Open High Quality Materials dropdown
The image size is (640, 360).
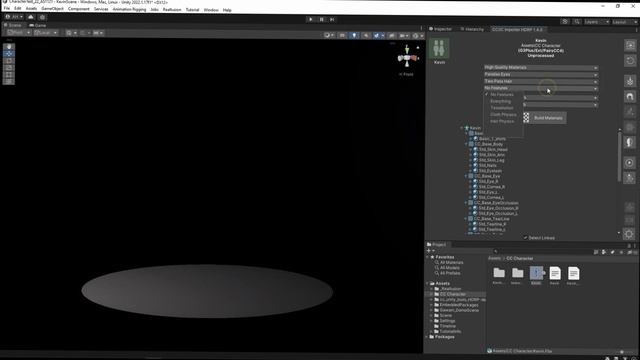[541, 68]
